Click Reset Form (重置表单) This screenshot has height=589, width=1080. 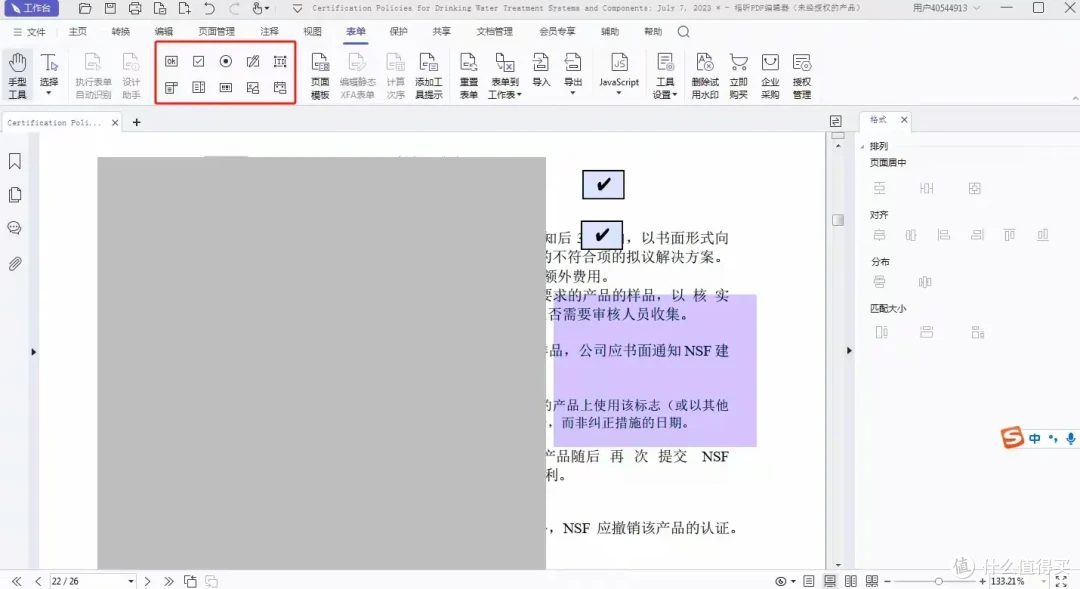pyautogui.click(x=468, y=76)
